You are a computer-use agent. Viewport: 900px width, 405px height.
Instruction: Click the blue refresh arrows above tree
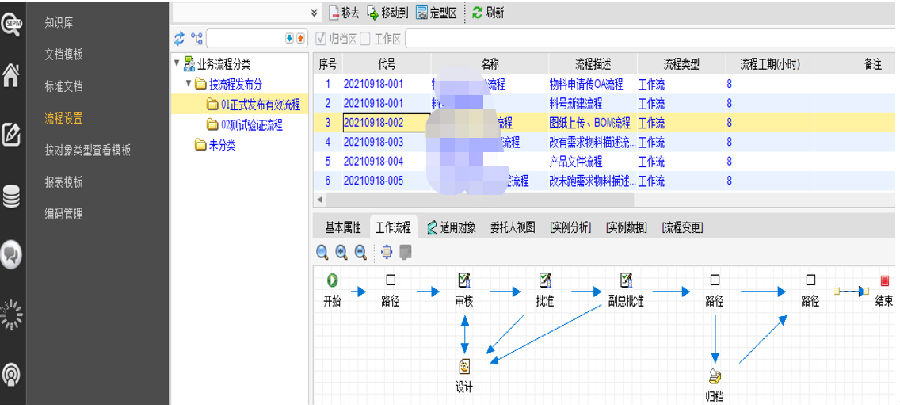coord(180,38)
